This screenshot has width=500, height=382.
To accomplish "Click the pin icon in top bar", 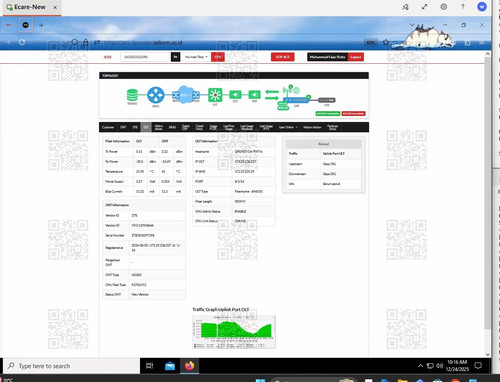I will pyautogui.click(x=405, y=7).
